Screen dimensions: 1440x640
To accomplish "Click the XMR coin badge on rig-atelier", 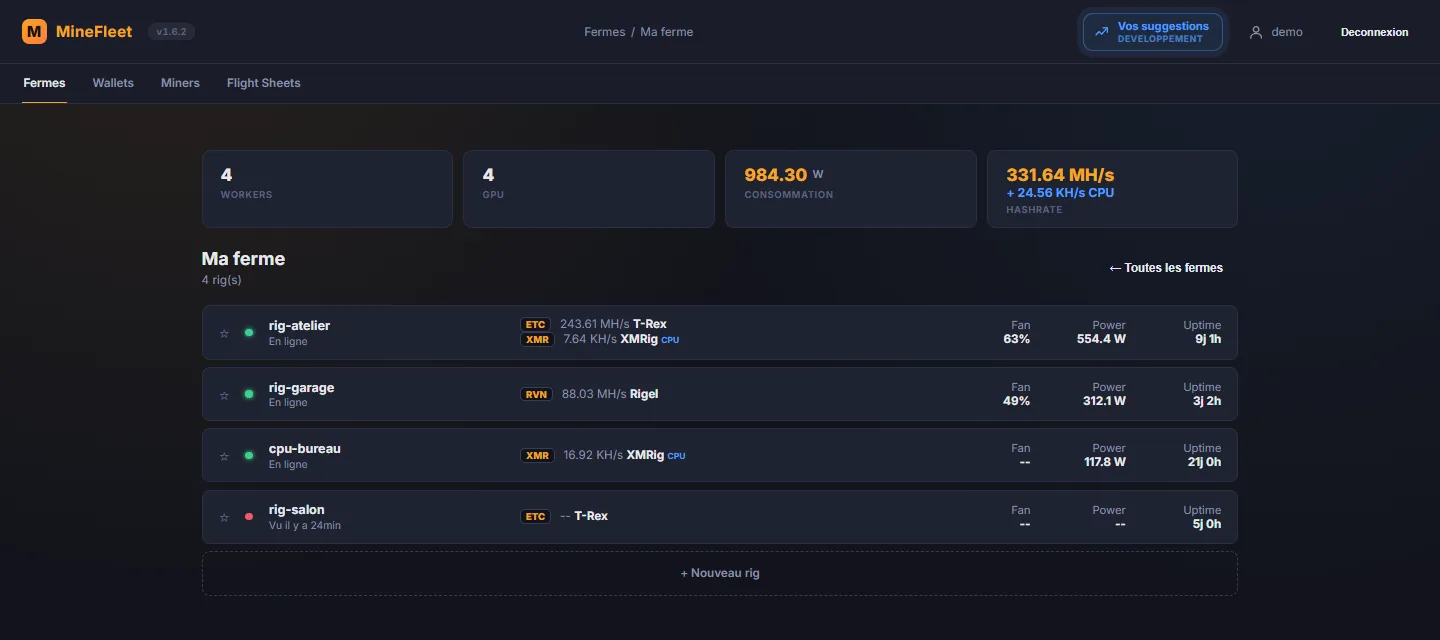I will (537, 339).
